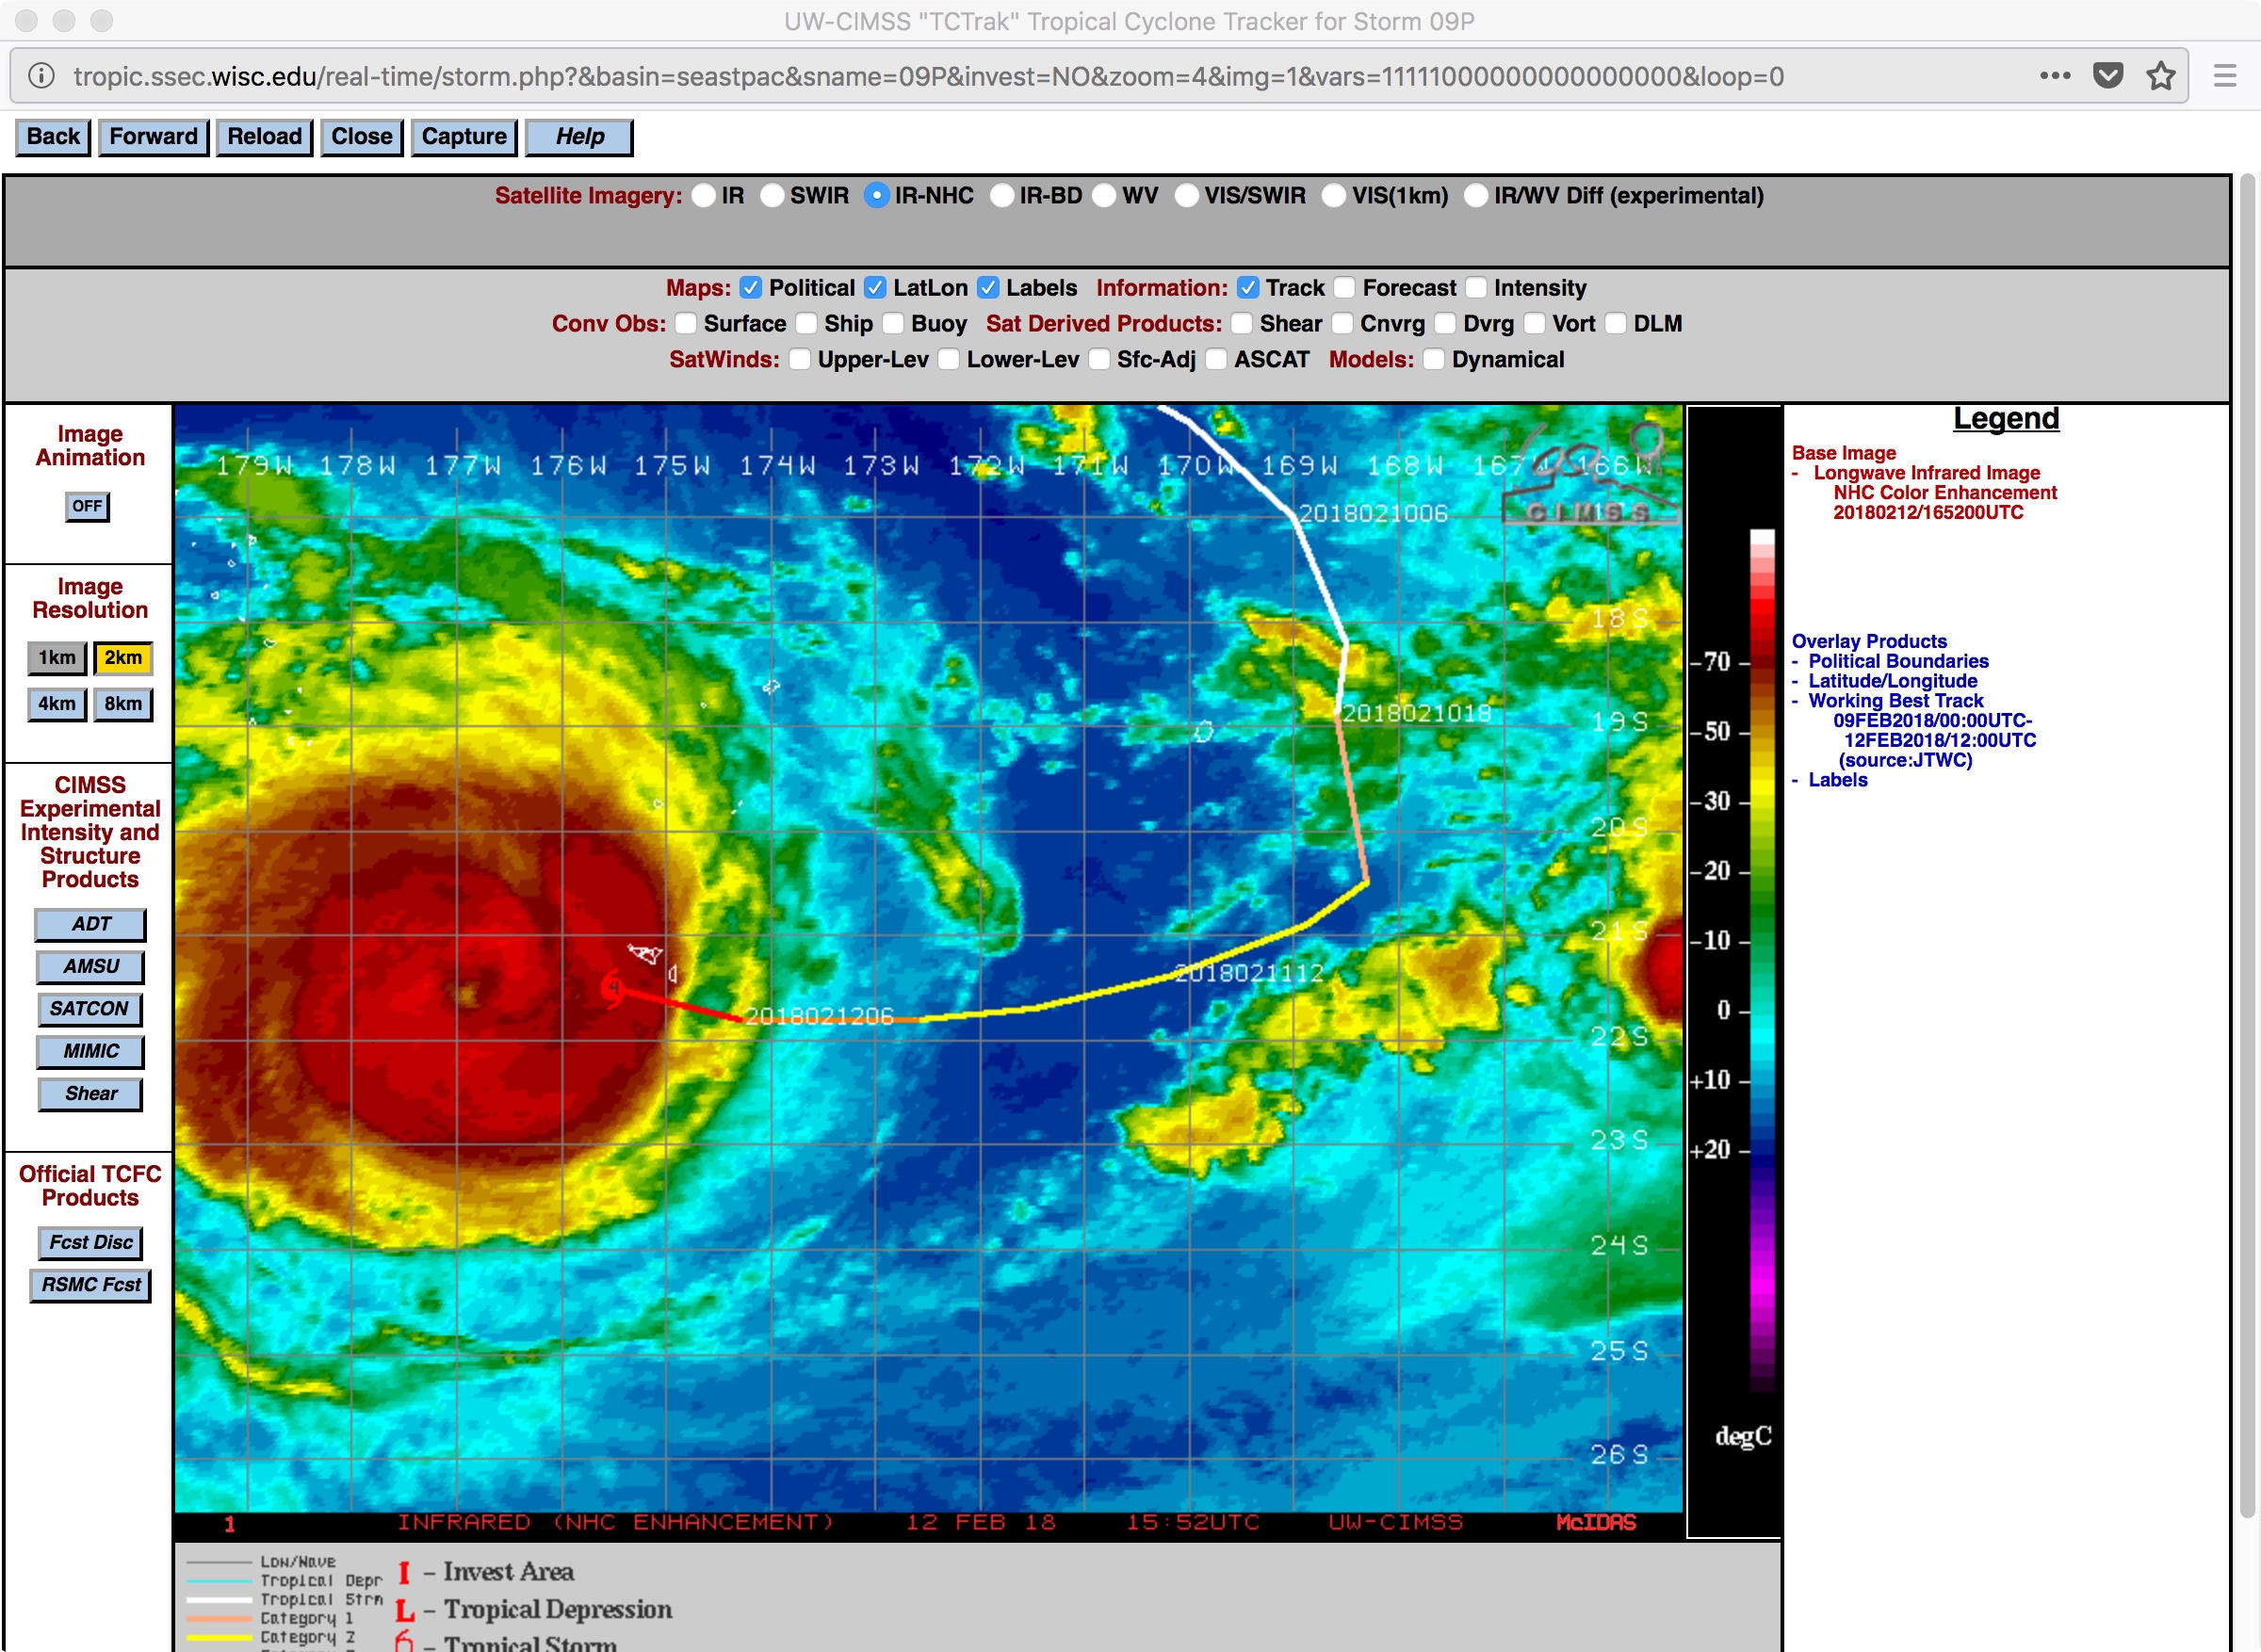Capture the current image
The width and height of the screenshot is (2261, 1652).
[x=464, y=137]
